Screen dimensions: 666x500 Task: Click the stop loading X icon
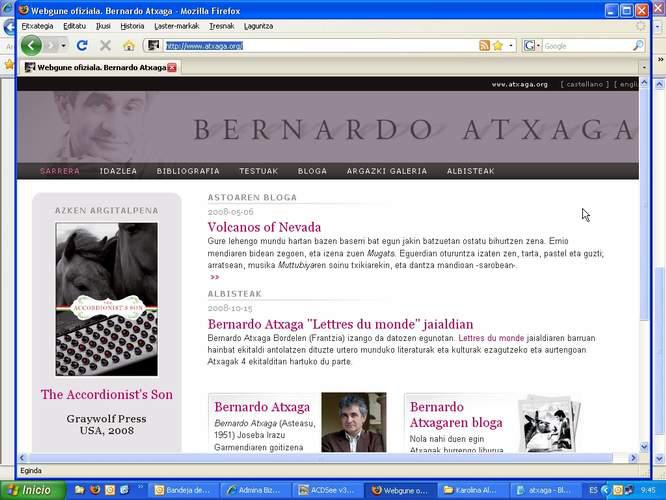click(x=105, y=45)
